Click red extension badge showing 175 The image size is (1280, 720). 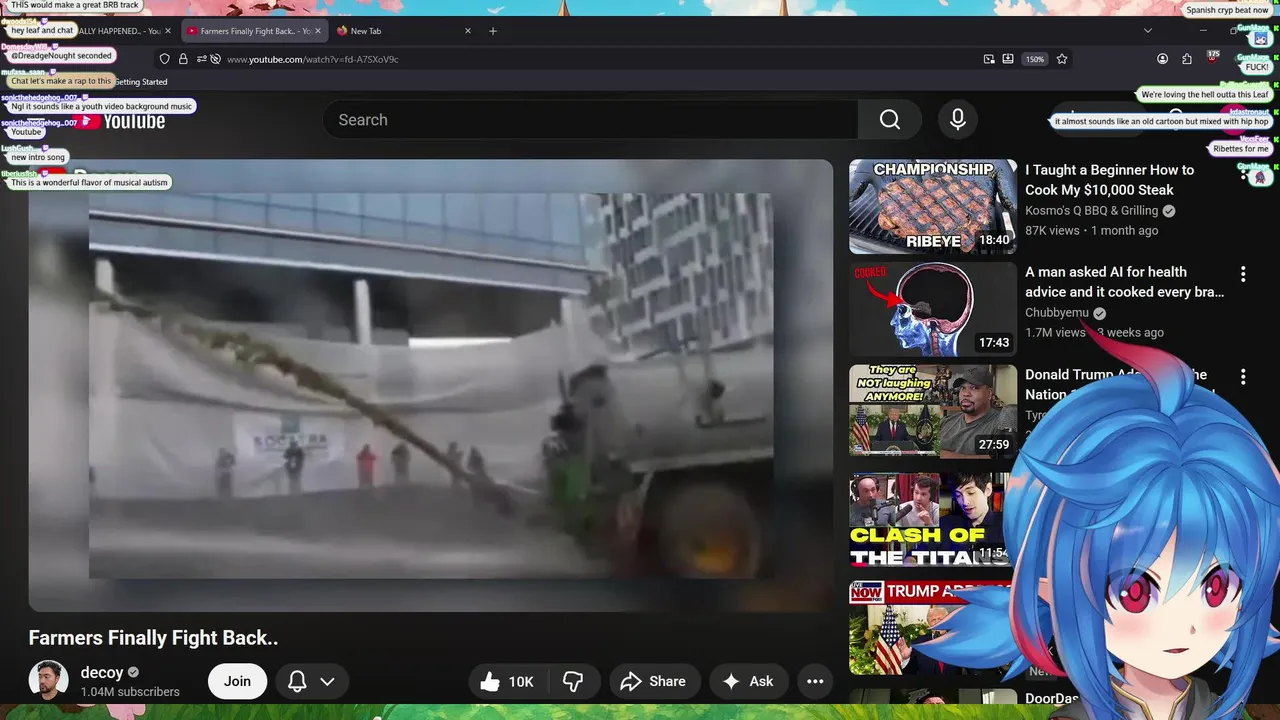click(x=1212, y=58)
